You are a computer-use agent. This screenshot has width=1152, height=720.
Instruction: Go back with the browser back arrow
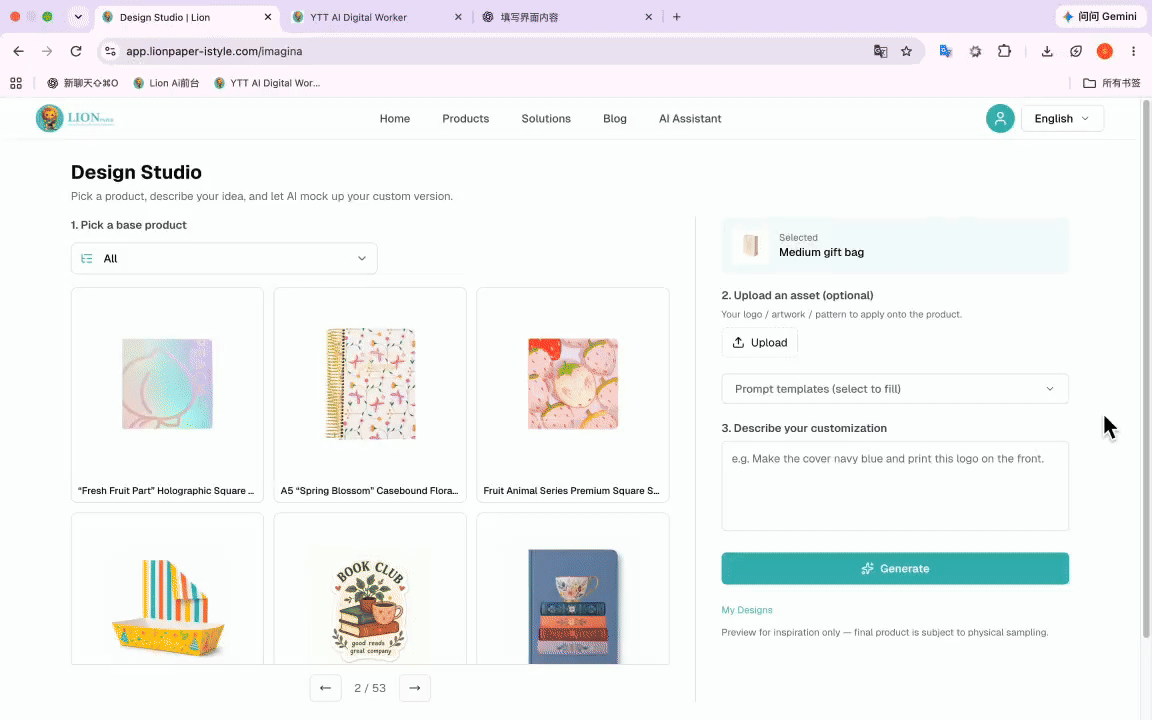coord(18,51)
